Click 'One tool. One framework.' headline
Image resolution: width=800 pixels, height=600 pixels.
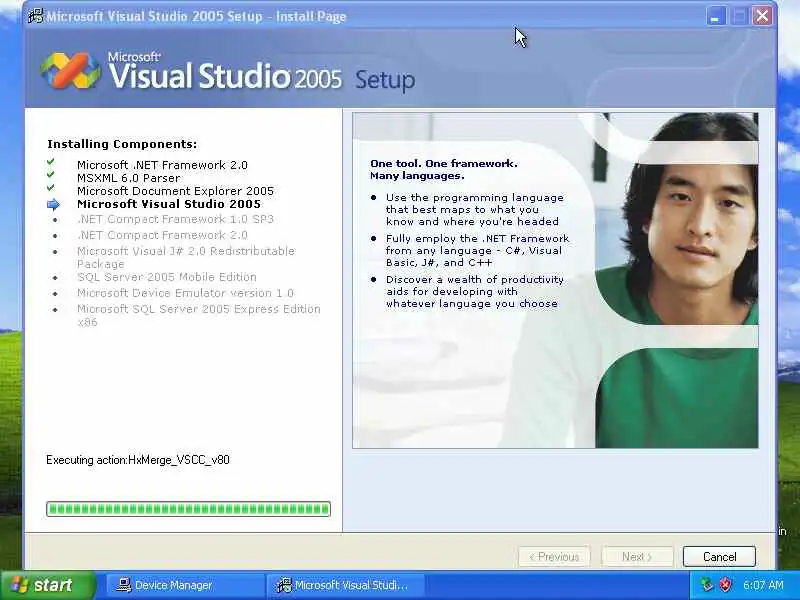coord(444,163)
